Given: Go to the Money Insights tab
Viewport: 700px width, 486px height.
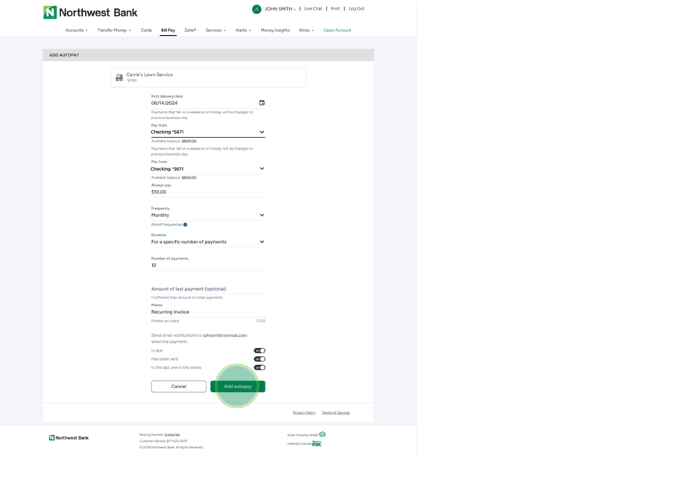Looking at the screenshot, I should click(275, 30).
